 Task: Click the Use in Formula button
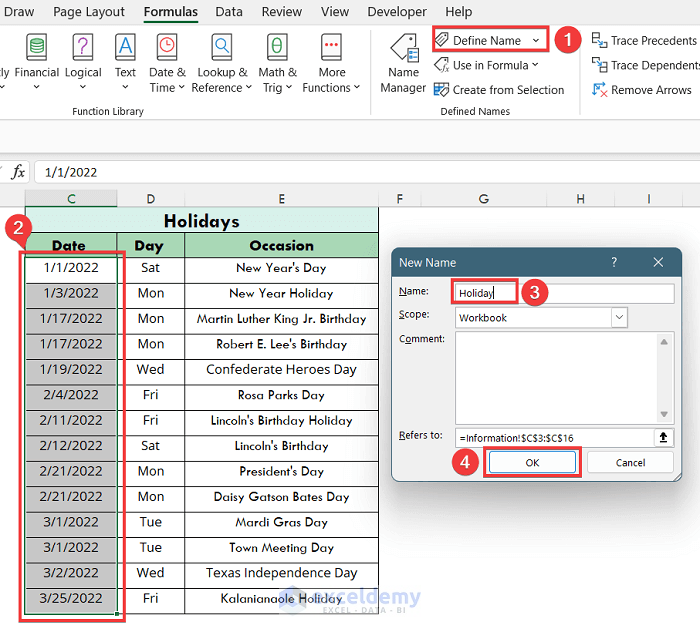pyautogui.click(x=486, y=65)
